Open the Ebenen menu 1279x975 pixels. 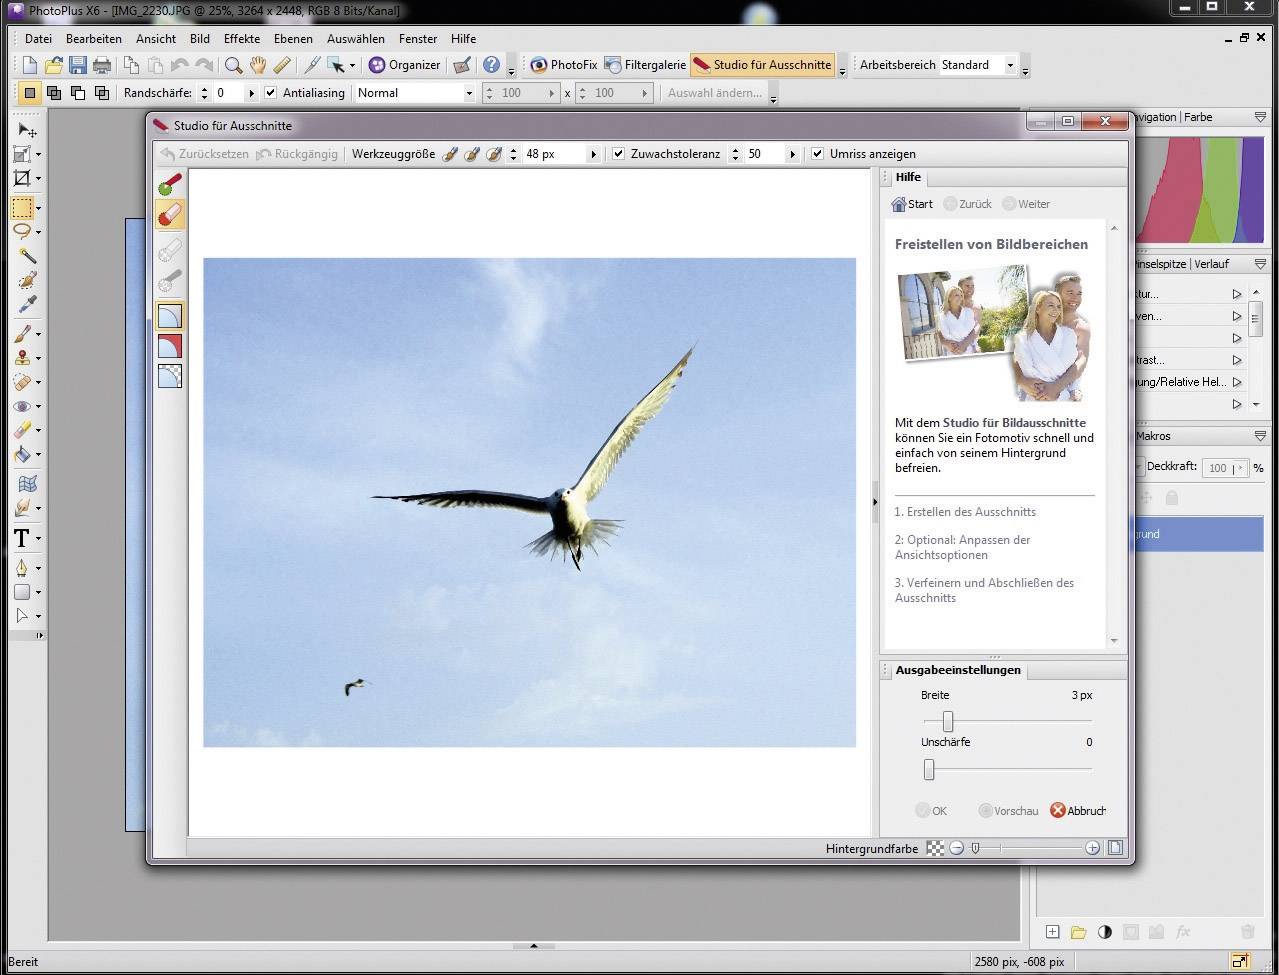pos(293,39)
